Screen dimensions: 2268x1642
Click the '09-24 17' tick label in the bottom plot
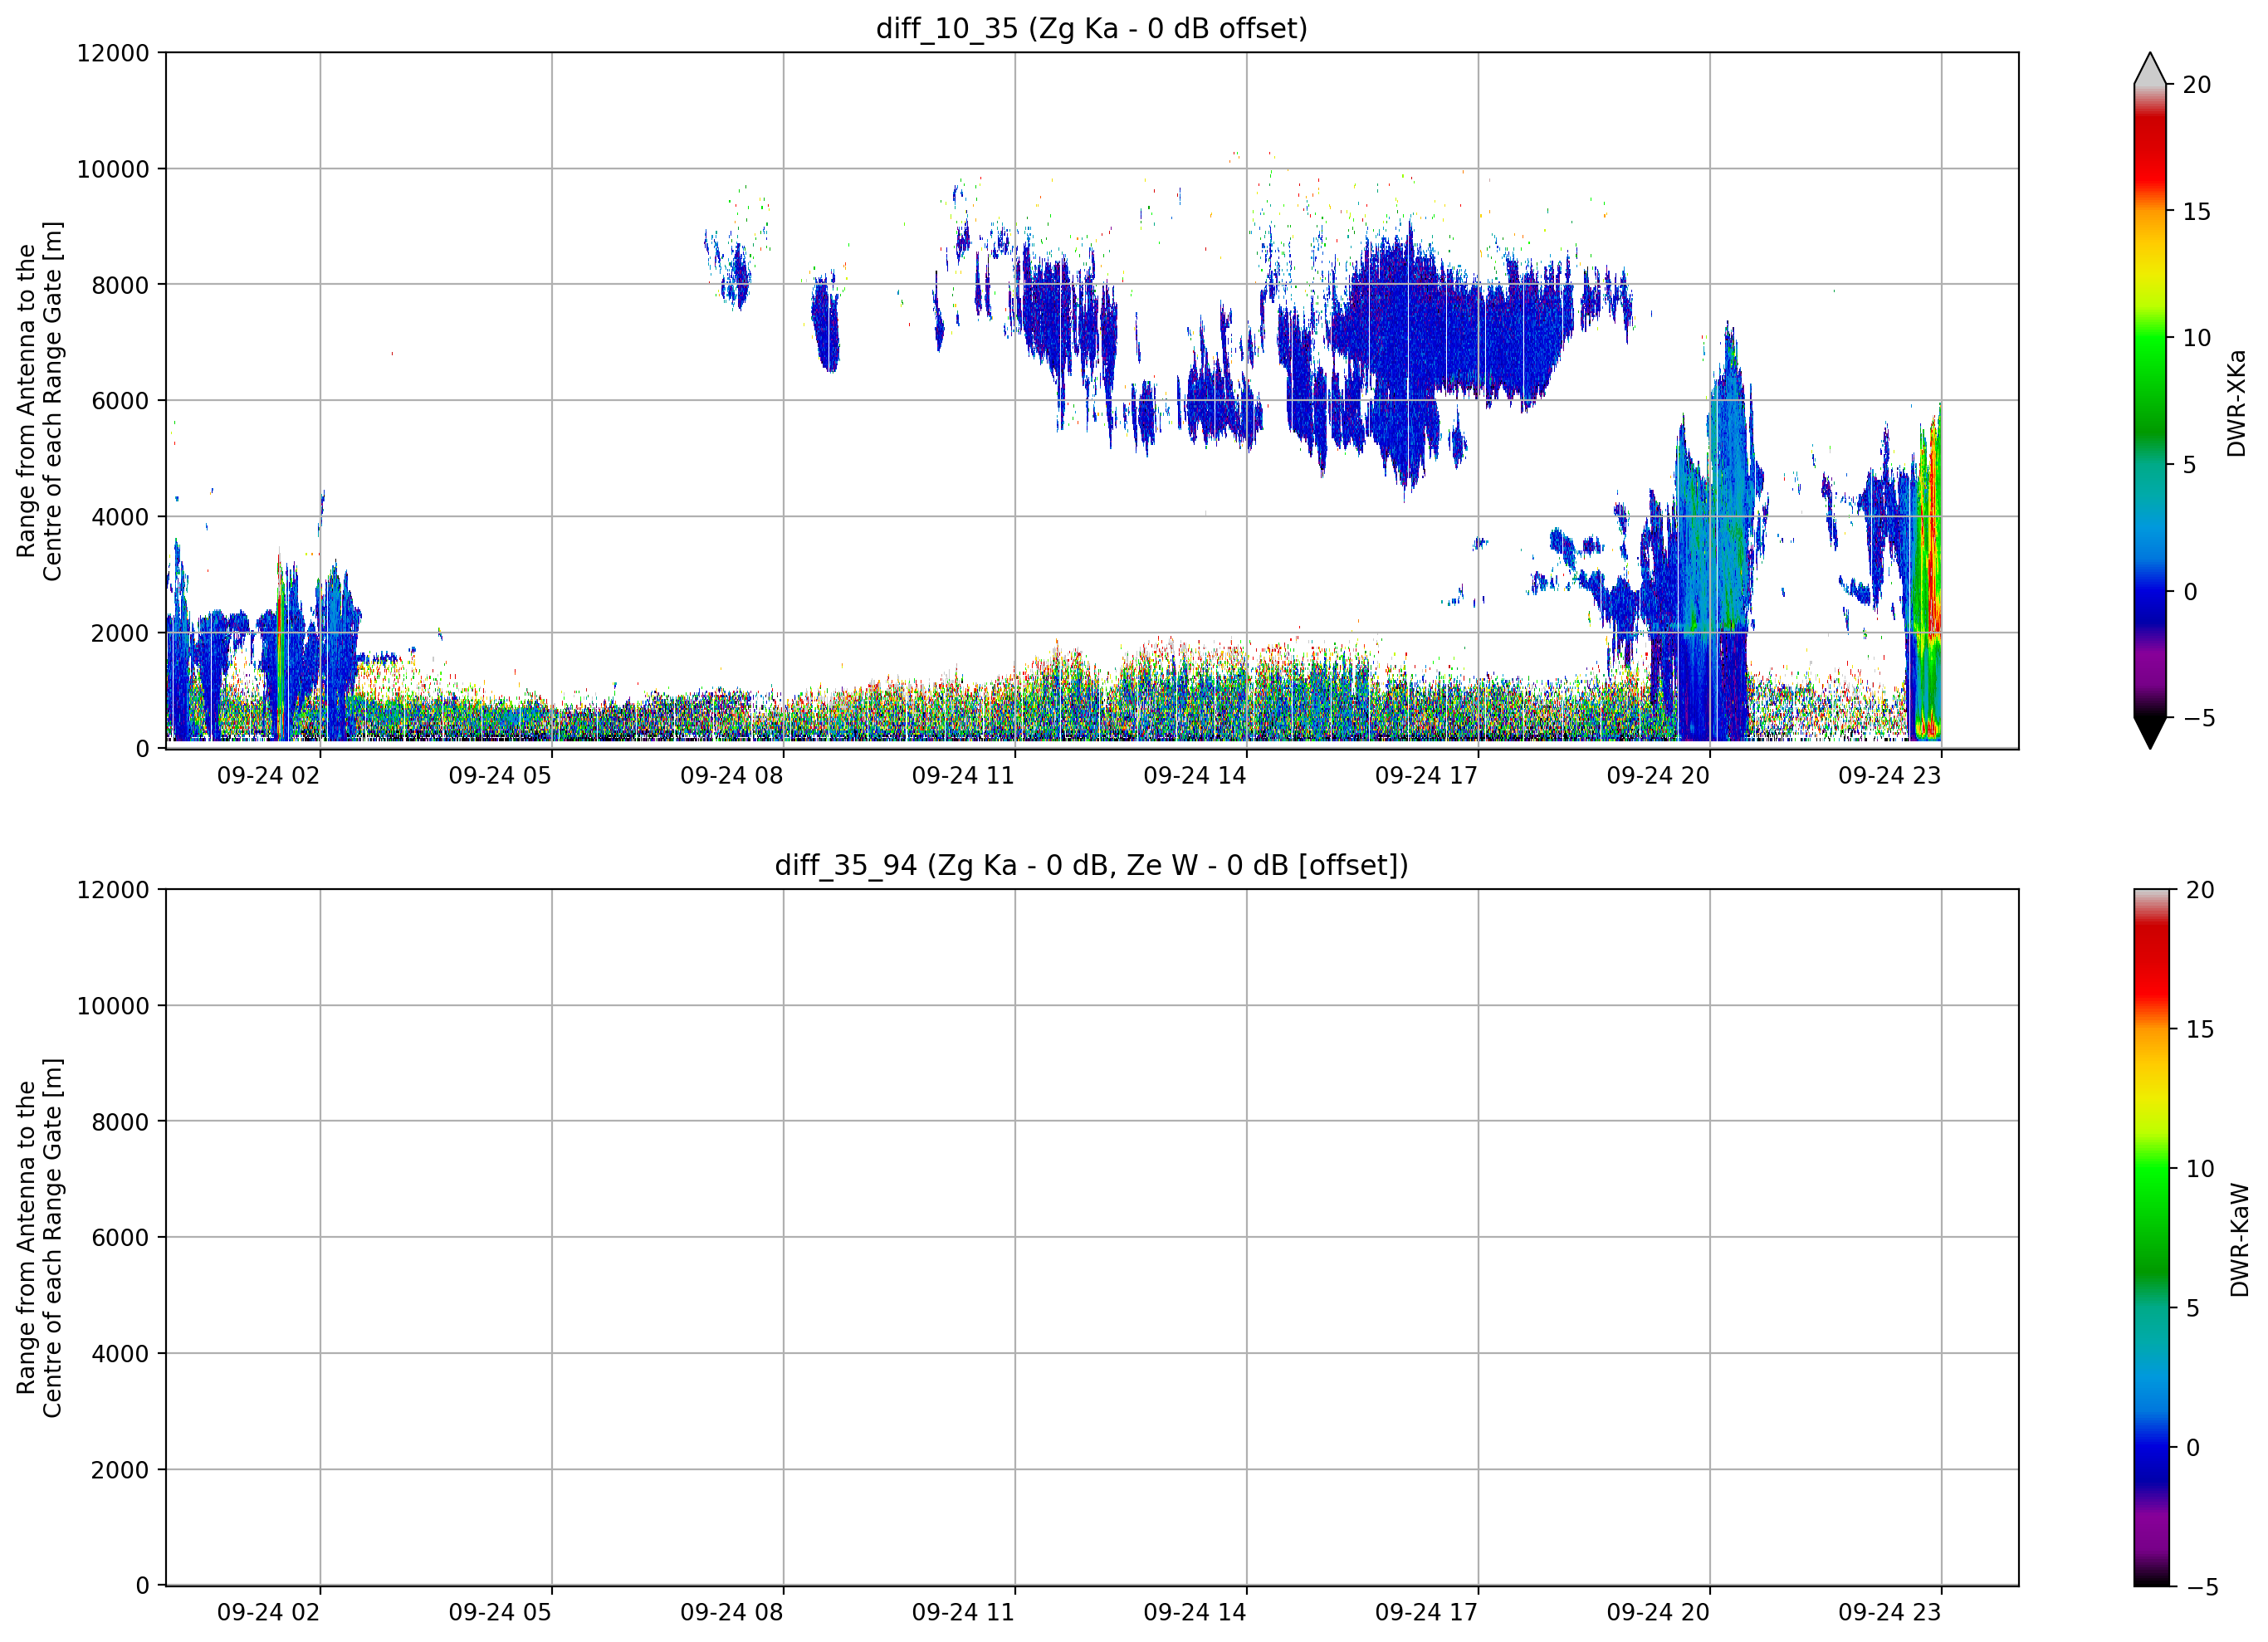1426,1613
